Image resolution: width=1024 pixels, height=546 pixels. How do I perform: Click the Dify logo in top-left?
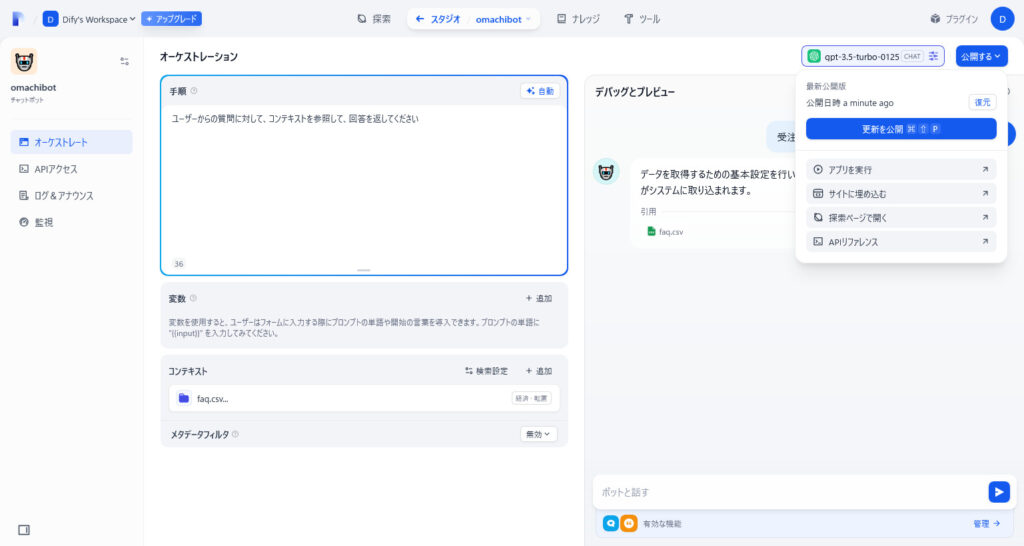tap(18, 19)
